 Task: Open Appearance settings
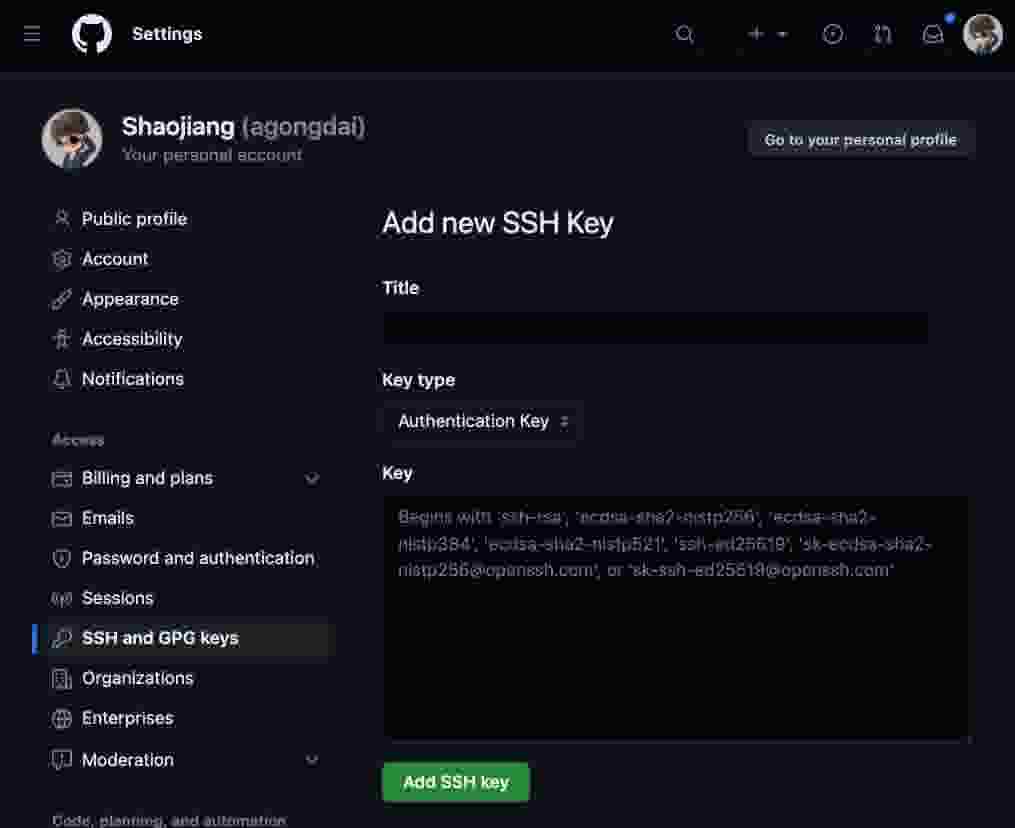(130, 299)
